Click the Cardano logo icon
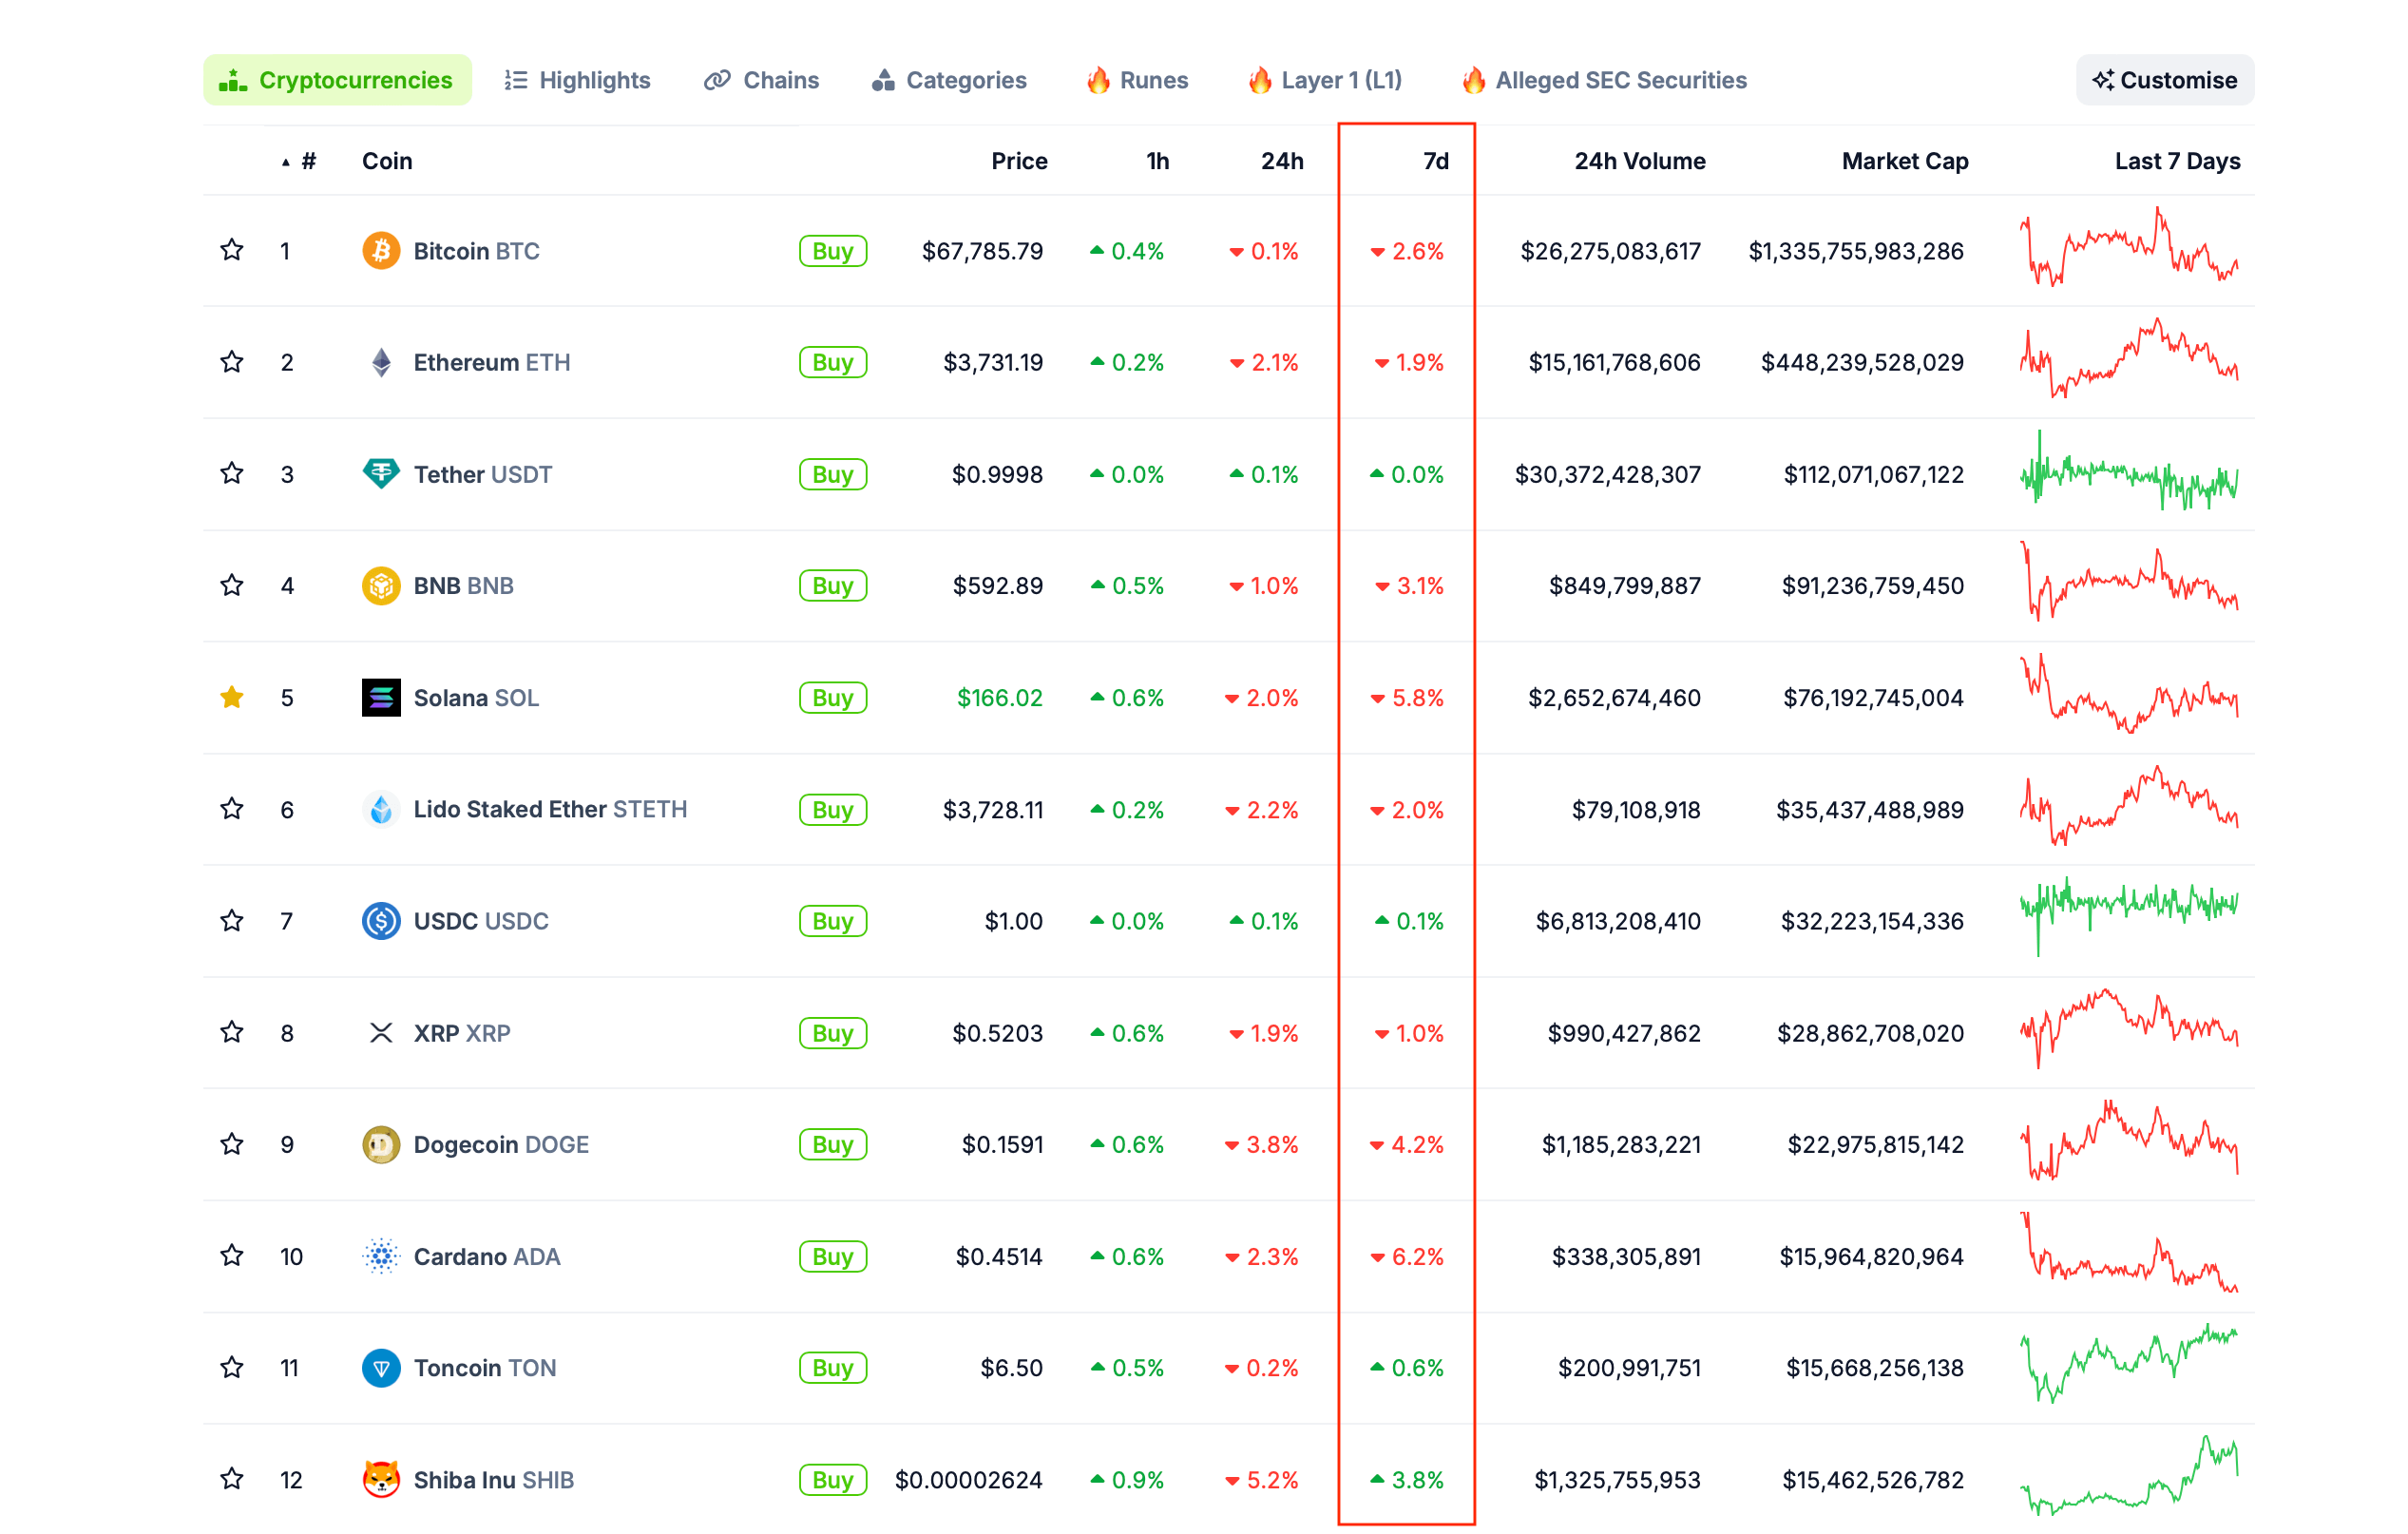The image size is (2408, 1534). click(381, 1256)
